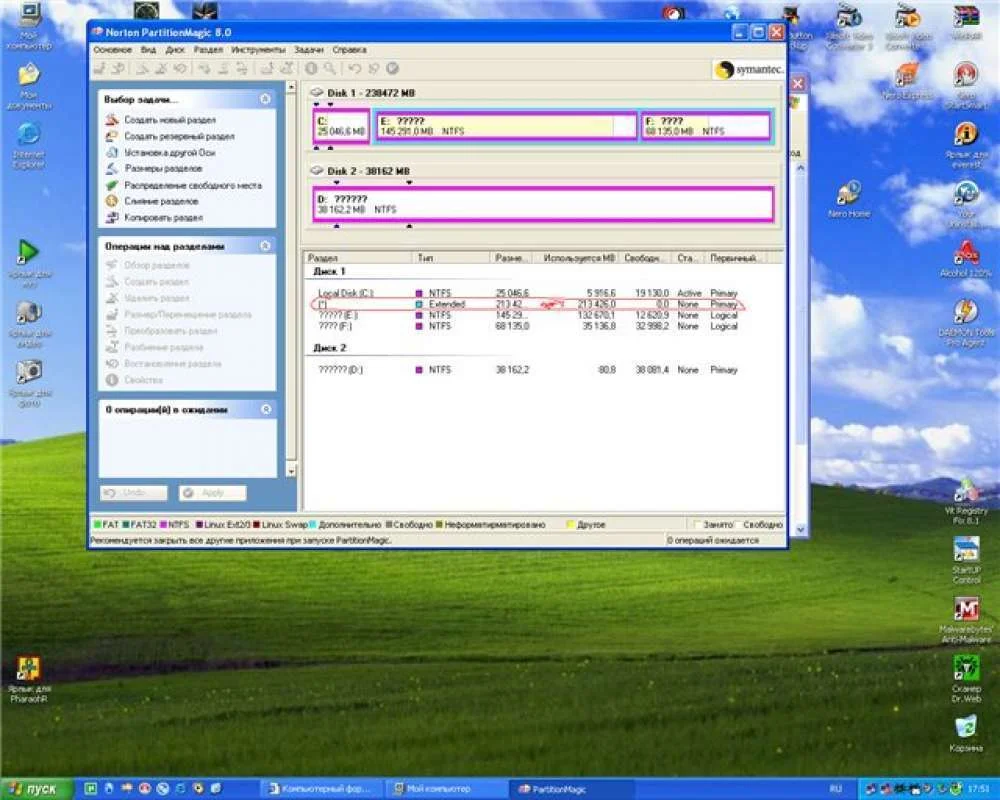Click the properties info icon in toolbar
The height and width of the screenshot is (800, 1000).
[x=311, y=69]
